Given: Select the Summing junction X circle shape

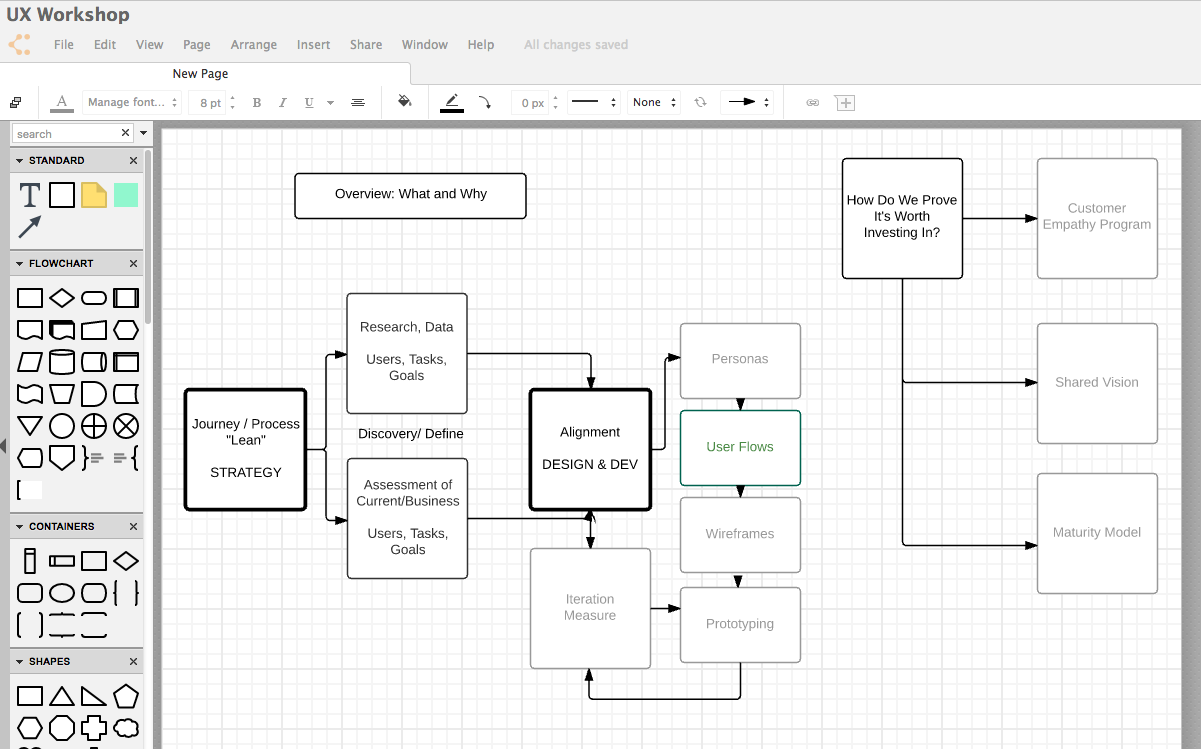Looking at the screenshot, I should [x=126, y=426].
